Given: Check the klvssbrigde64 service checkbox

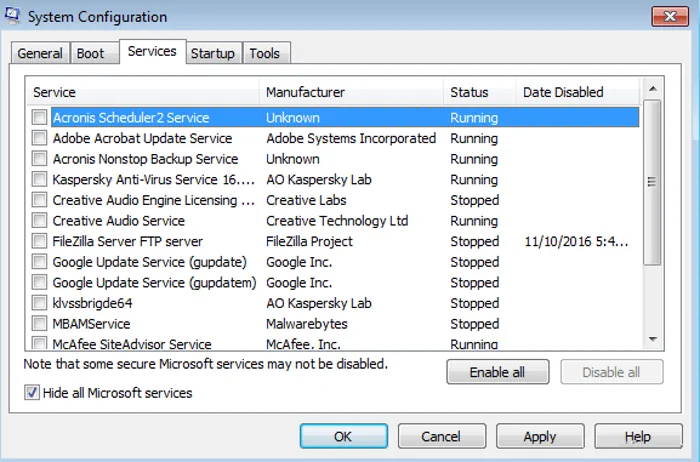Looking at the screenshot, I should (39, 303).
